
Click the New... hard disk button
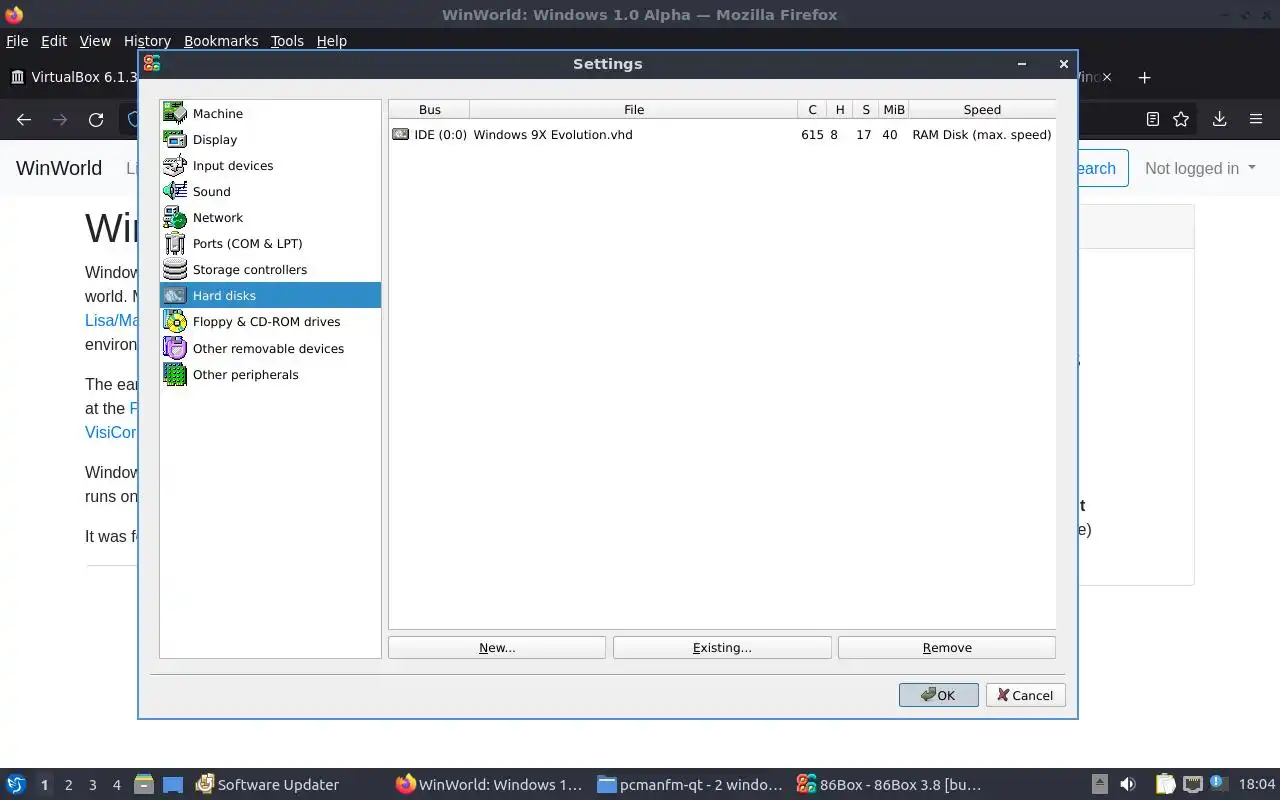(497, 647)
